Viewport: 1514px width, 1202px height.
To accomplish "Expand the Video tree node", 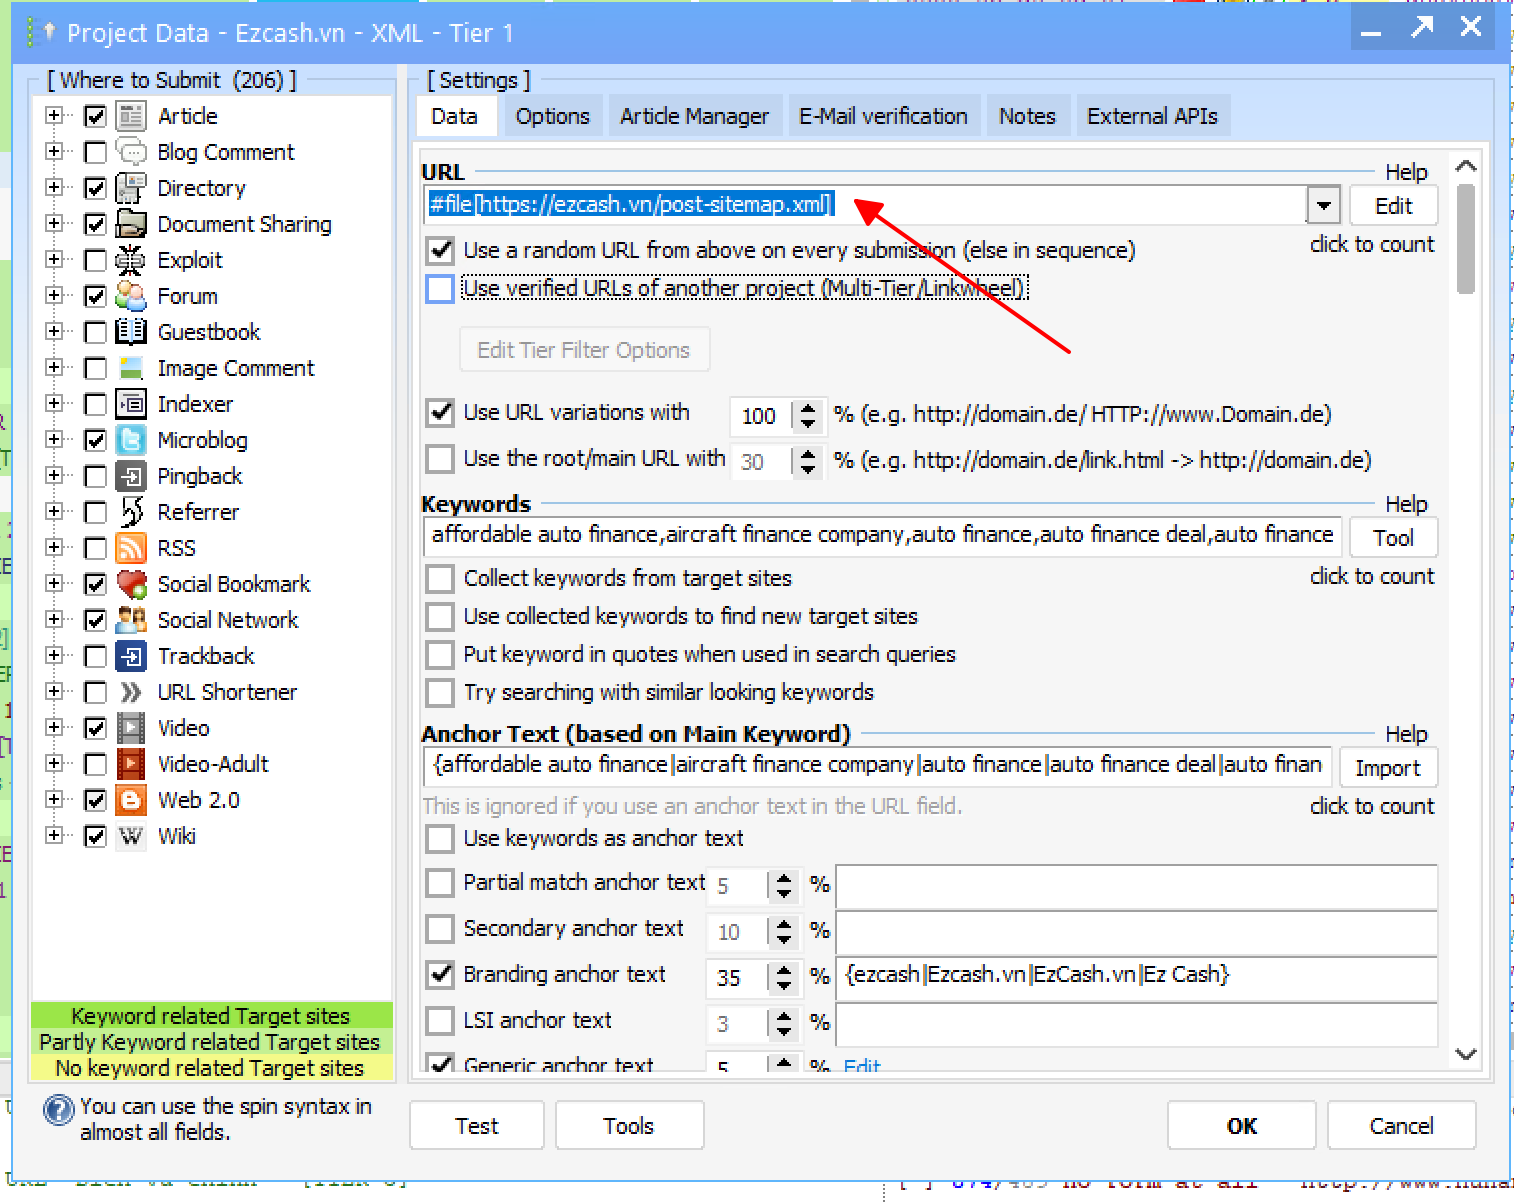I will (54, 728).
